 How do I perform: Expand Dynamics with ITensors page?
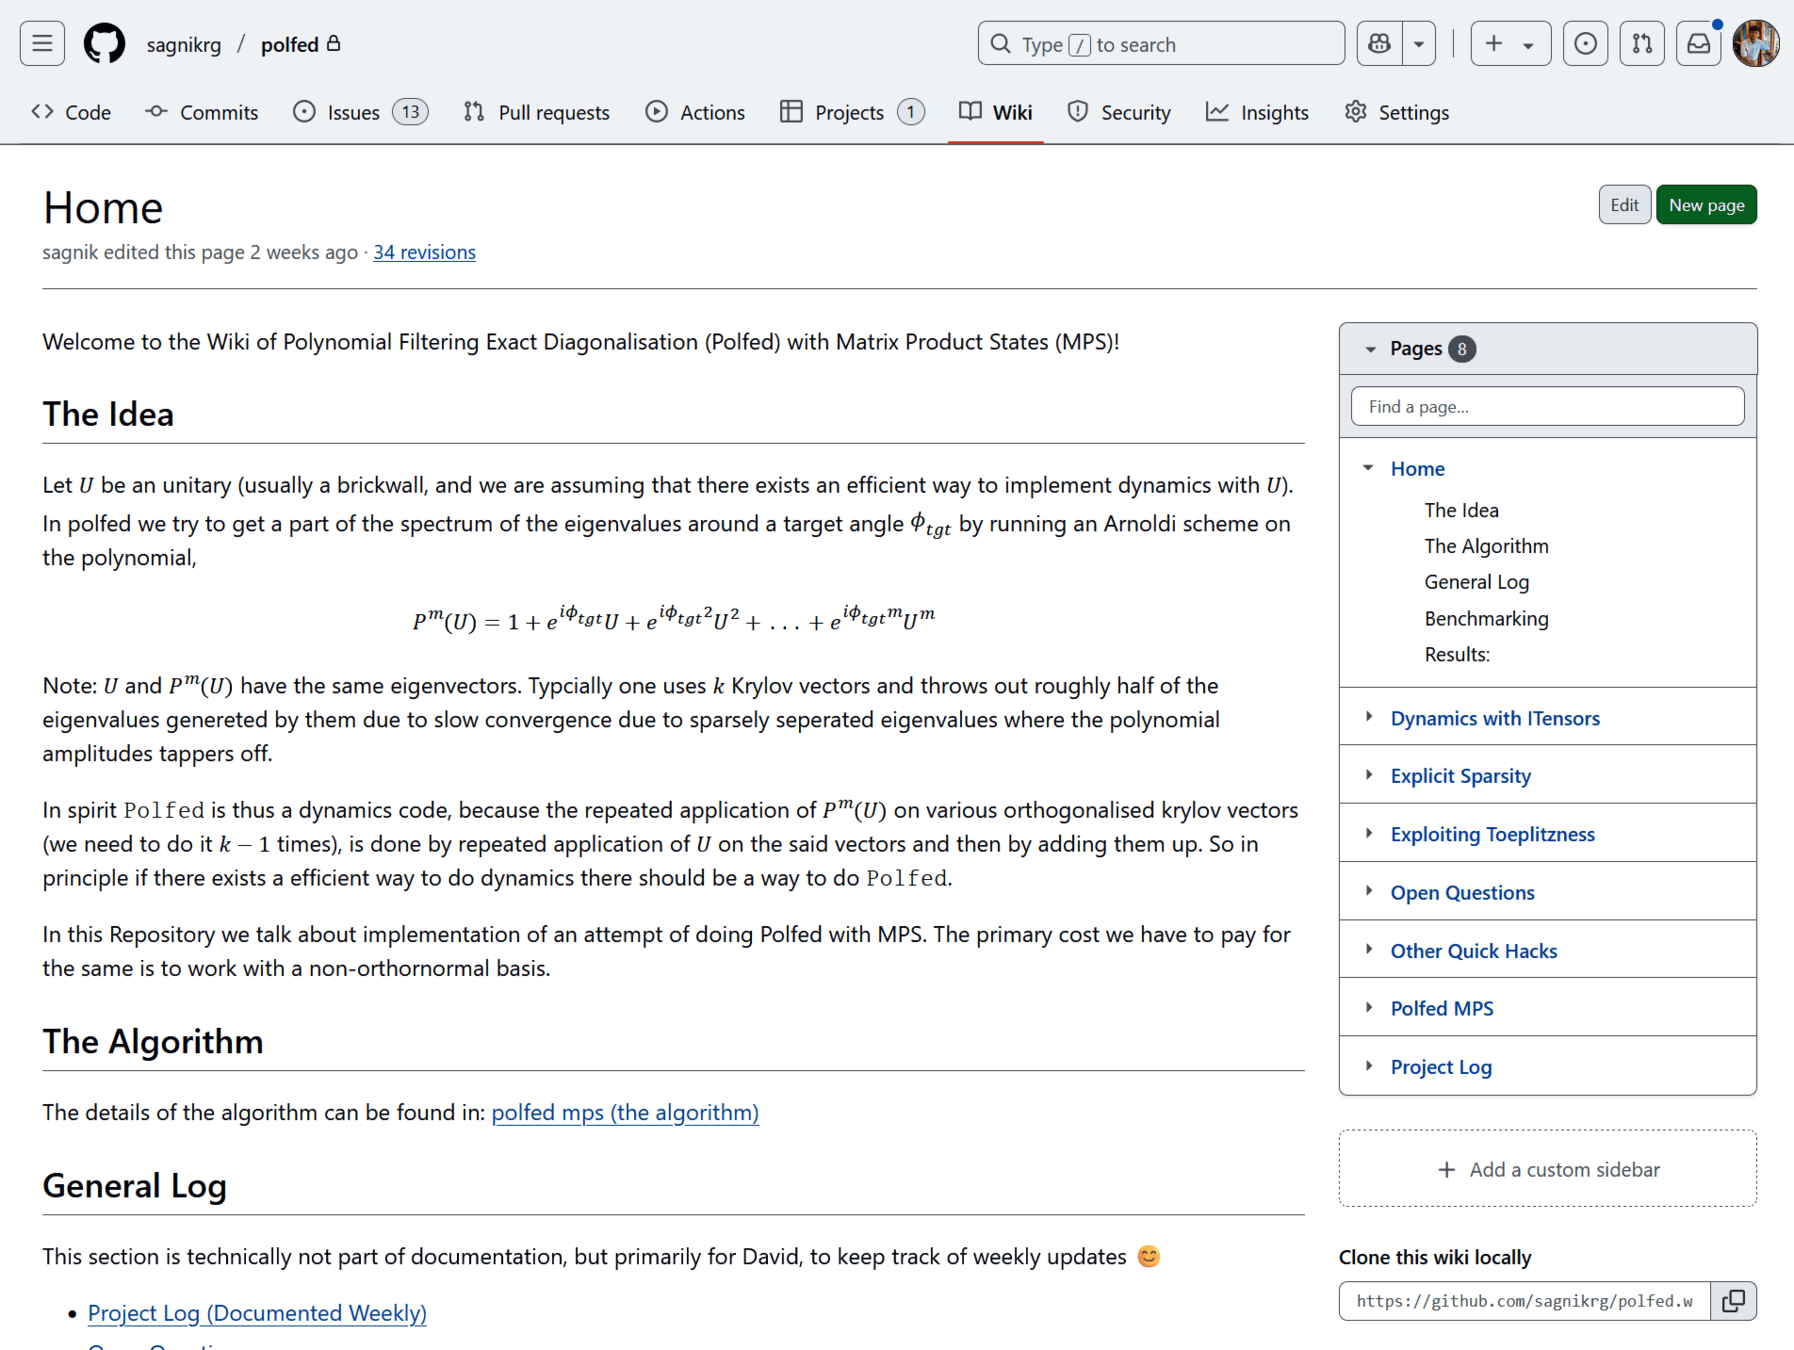[x=1368, y=717]
